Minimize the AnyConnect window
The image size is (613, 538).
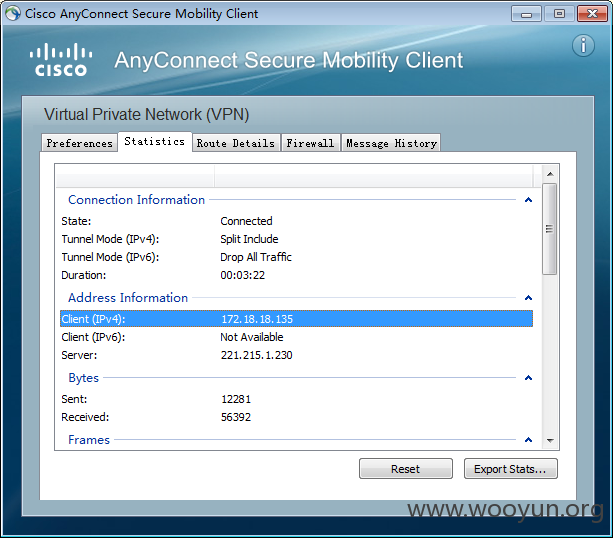click(526, 14)
